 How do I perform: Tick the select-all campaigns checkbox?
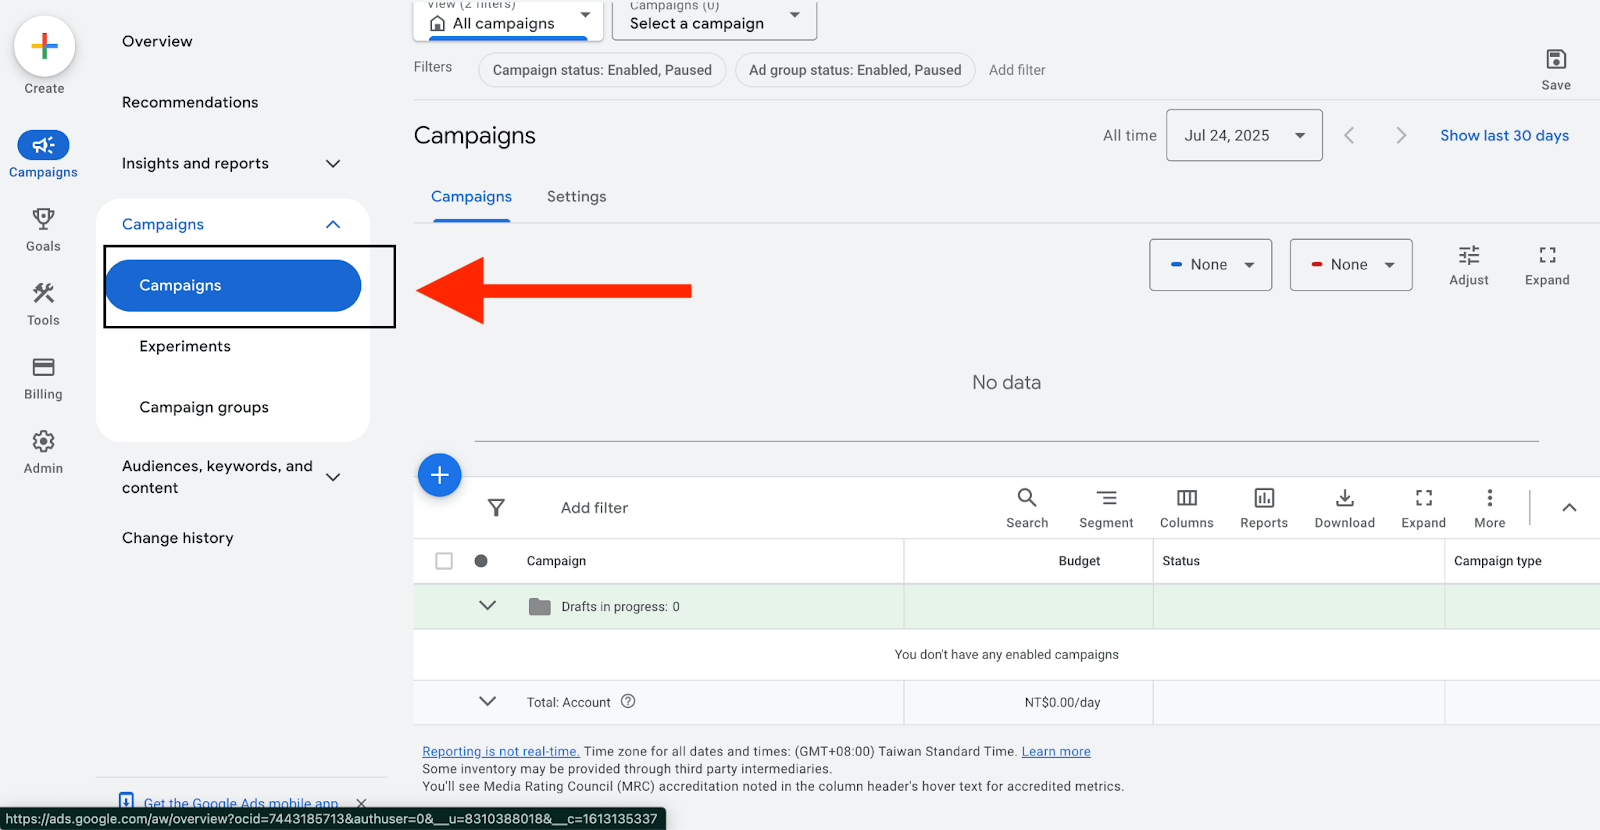click(444, 561)
